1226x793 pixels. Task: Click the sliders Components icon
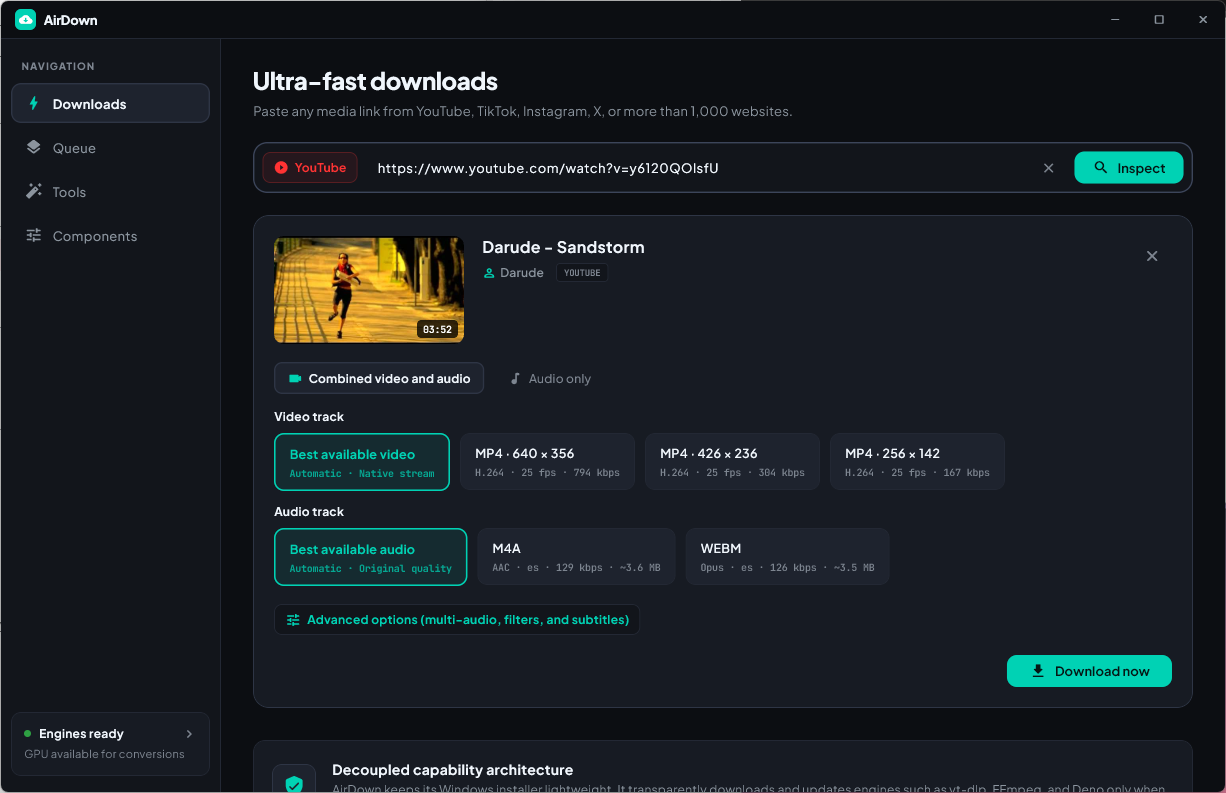(34, 235)
